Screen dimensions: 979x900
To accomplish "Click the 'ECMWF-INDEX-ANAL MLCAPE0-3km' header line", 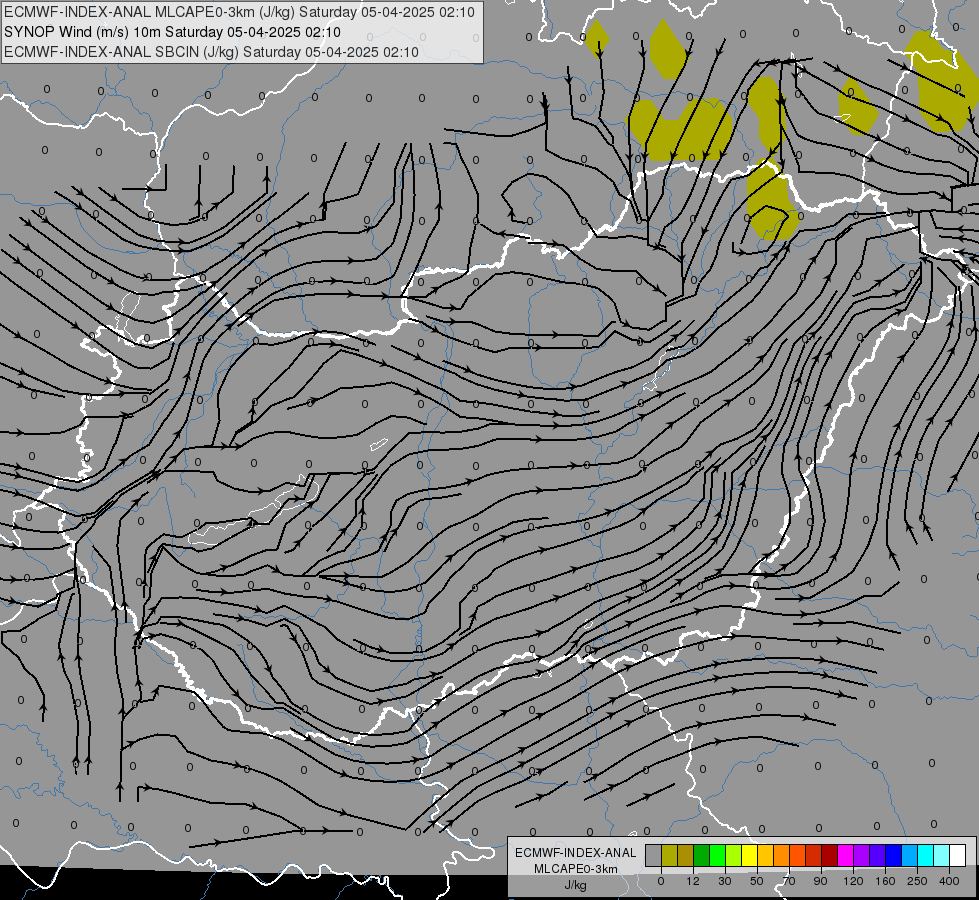I will pos(239,12).
